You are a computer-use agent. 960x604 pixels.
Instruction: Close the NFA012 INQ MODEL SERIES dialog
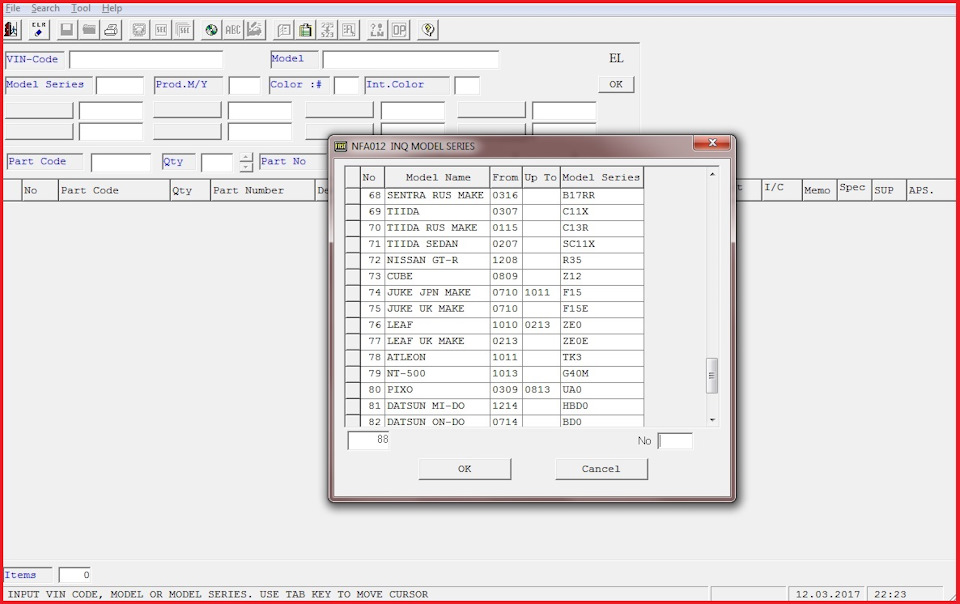[x=712, y=143]
